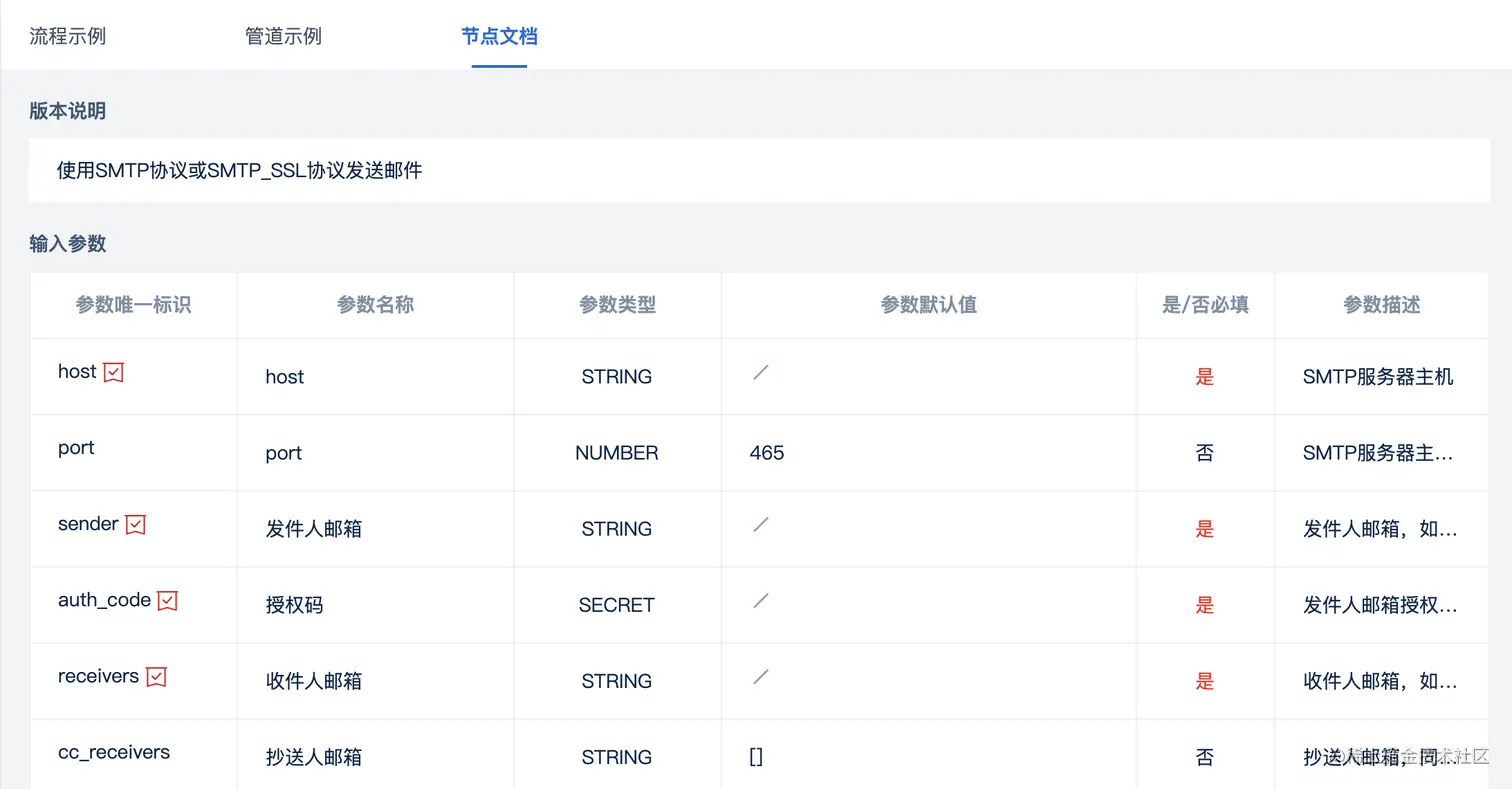
Task: Click the red check icon beside receivers
Action: click(156, 677)
